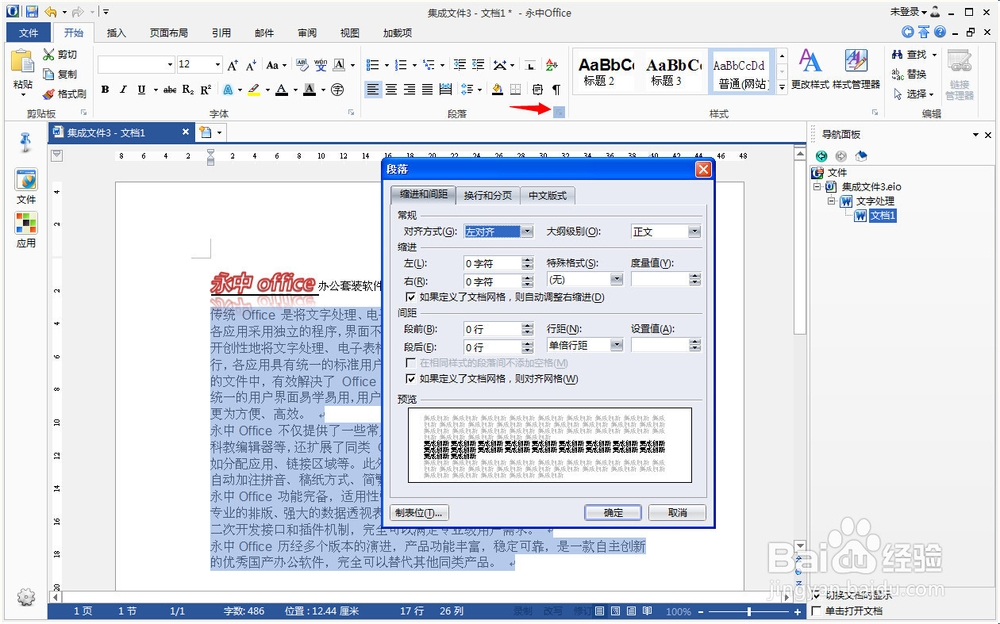This screenshot has height=624, width=1000.
Task: Click the pinyin guide (wén) icon
Action: [x=321, y=65]
